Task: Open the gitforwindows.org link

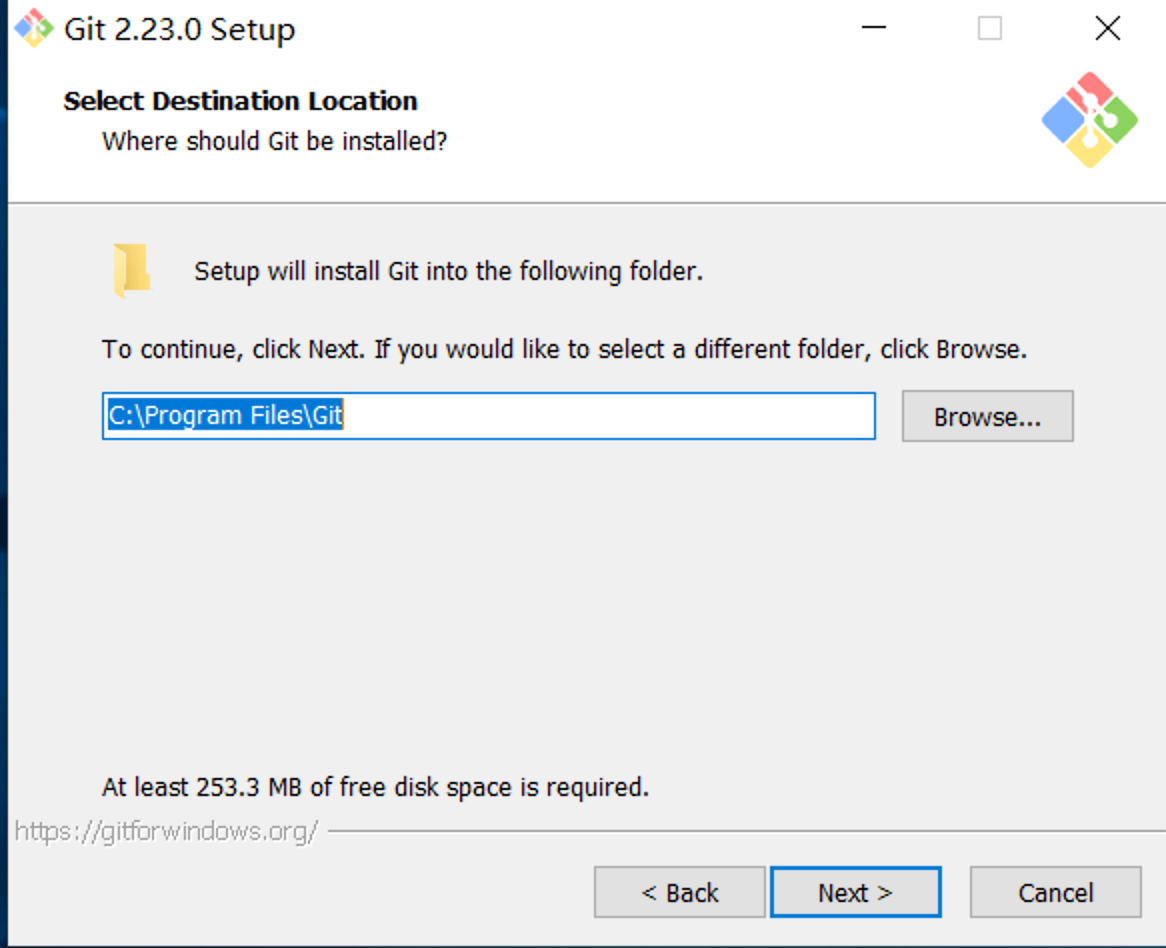Action: (166, 830)
